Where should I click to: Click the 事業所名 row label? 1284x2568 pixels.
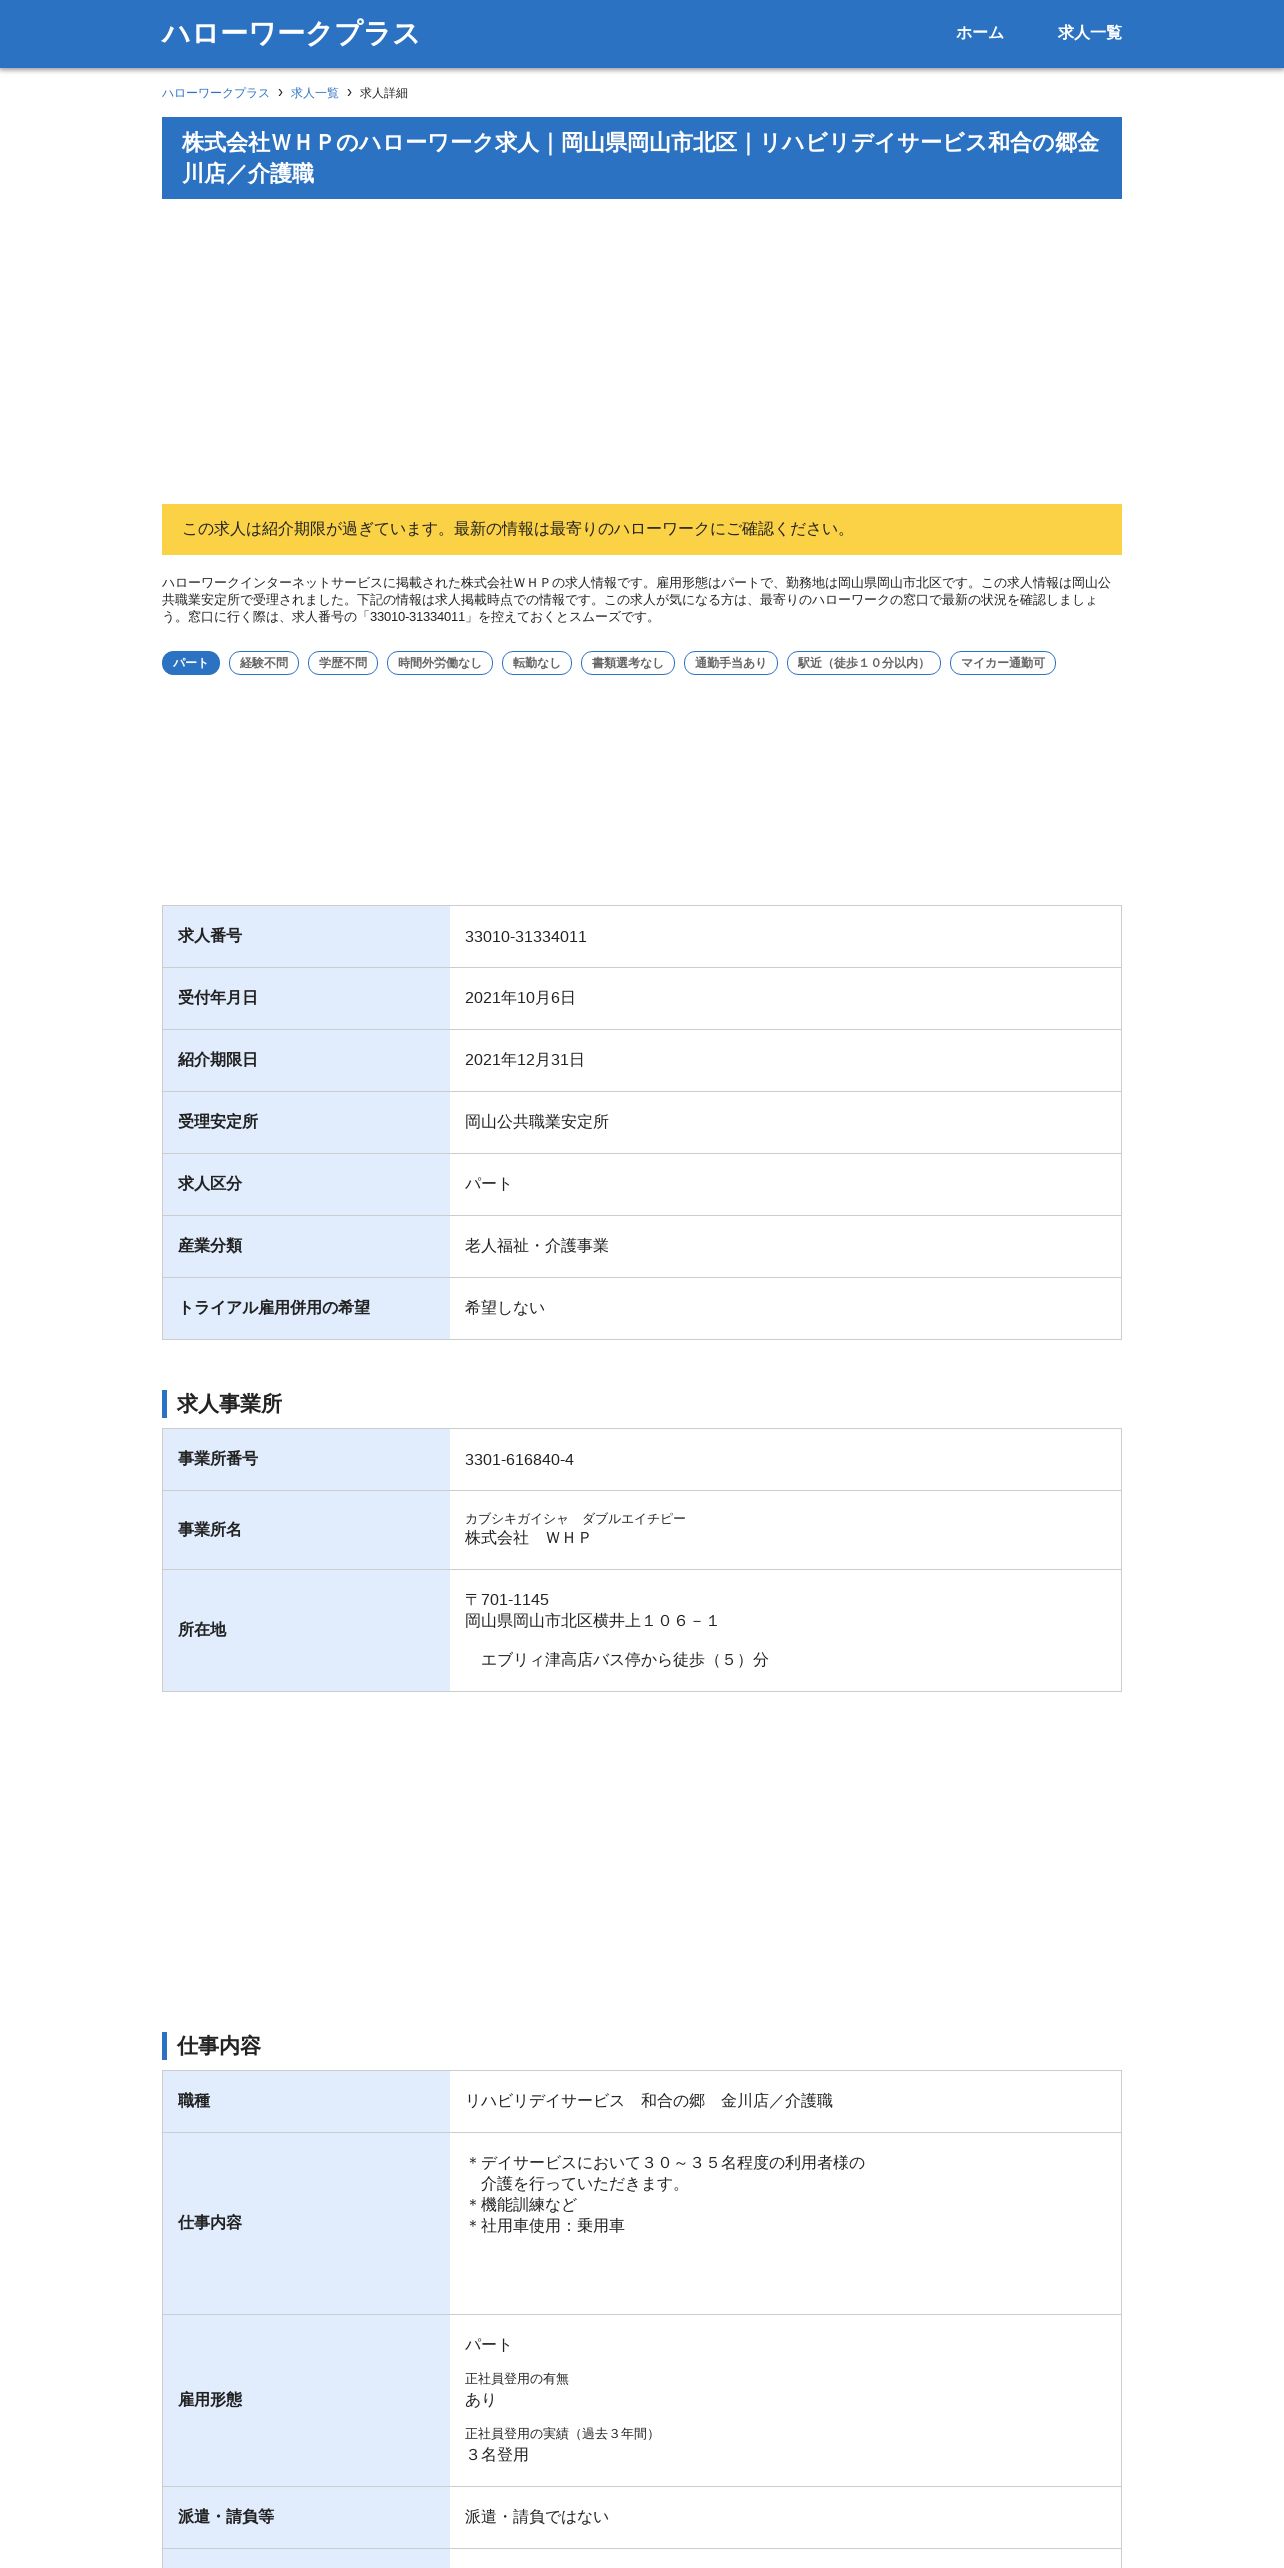(210, 1530)
